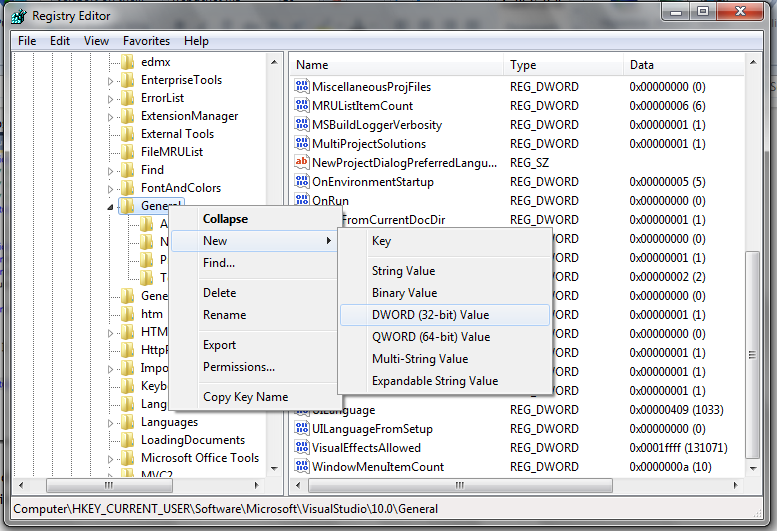Click the NewProjectDialogPreferredLanguage string icon
This screenshot has height=531, width=777.
[x=301, y=162]
